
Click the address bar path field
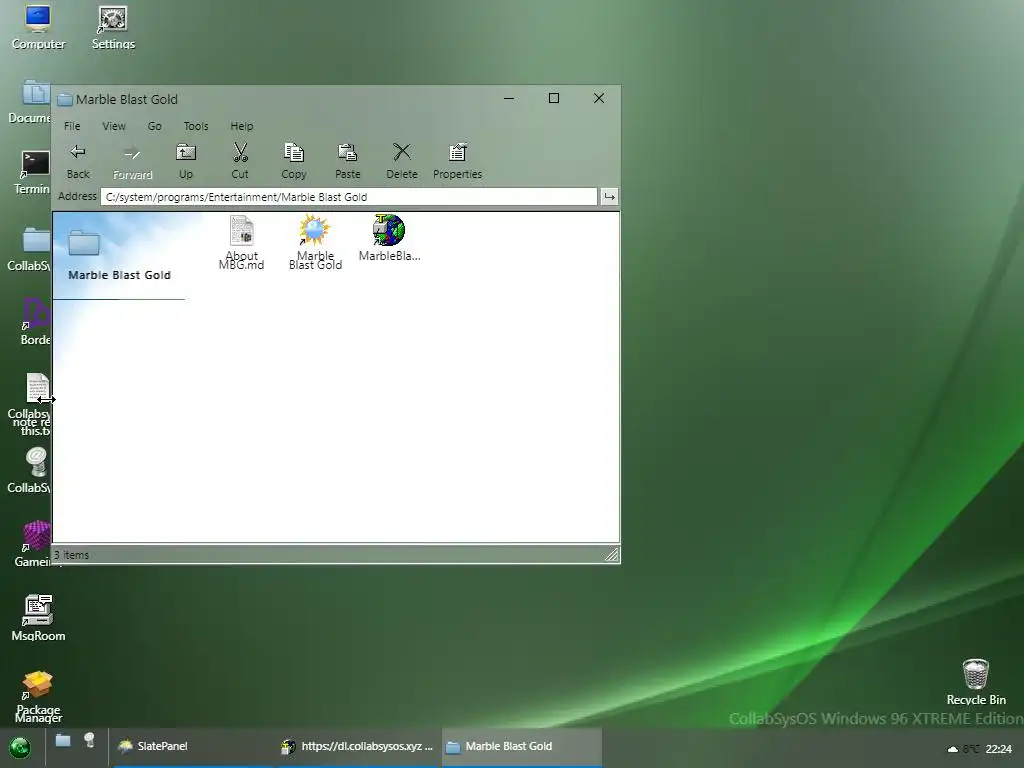[349, 197]
